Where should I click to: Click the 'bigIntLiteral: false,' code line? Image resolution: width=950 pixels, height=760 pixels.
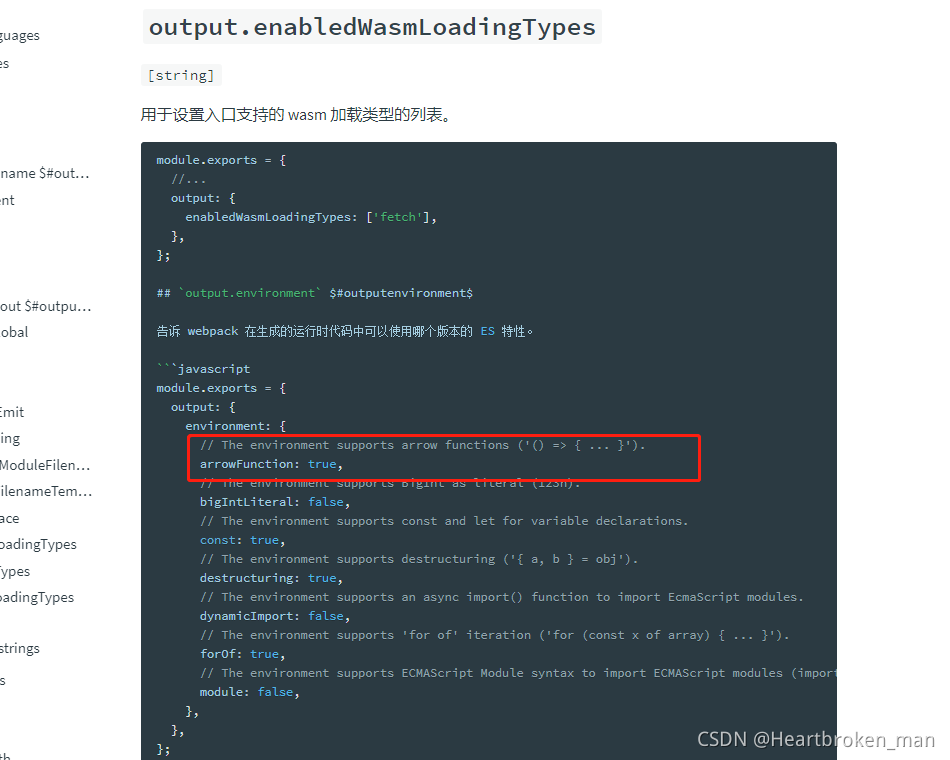[x=275, y=502]
